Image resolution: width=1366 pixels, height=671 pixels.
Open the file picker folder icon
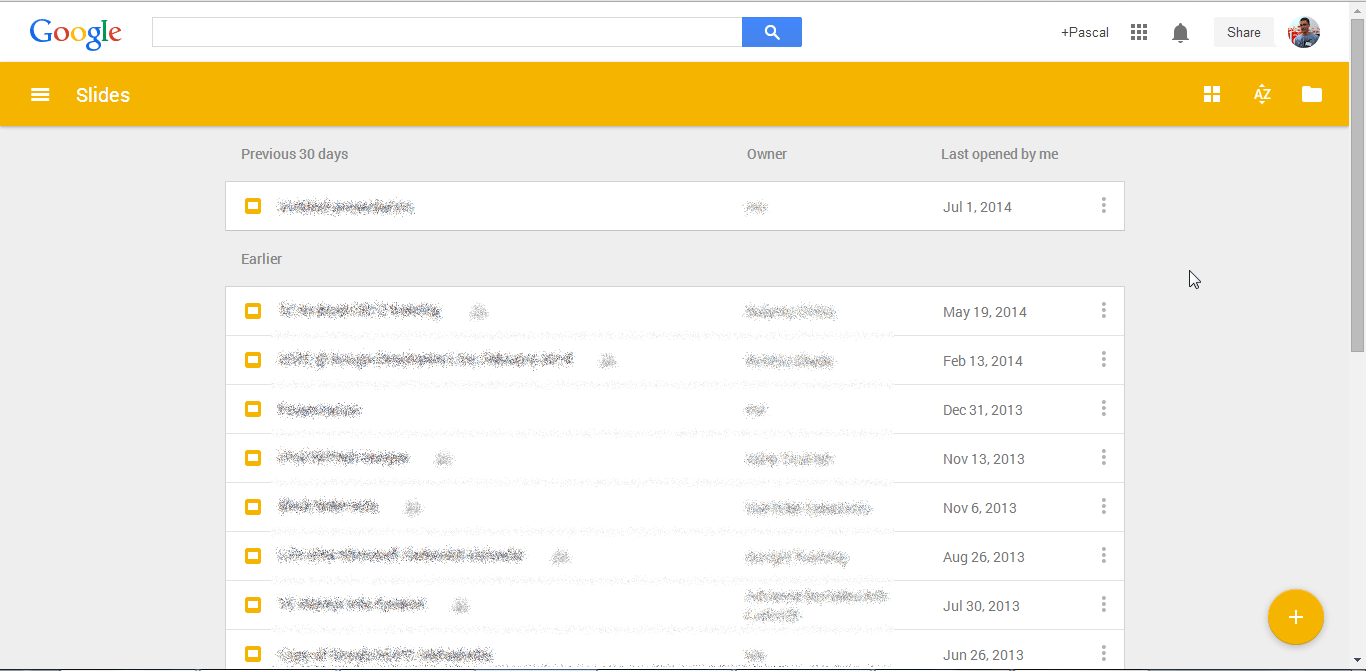point(1312,94)
